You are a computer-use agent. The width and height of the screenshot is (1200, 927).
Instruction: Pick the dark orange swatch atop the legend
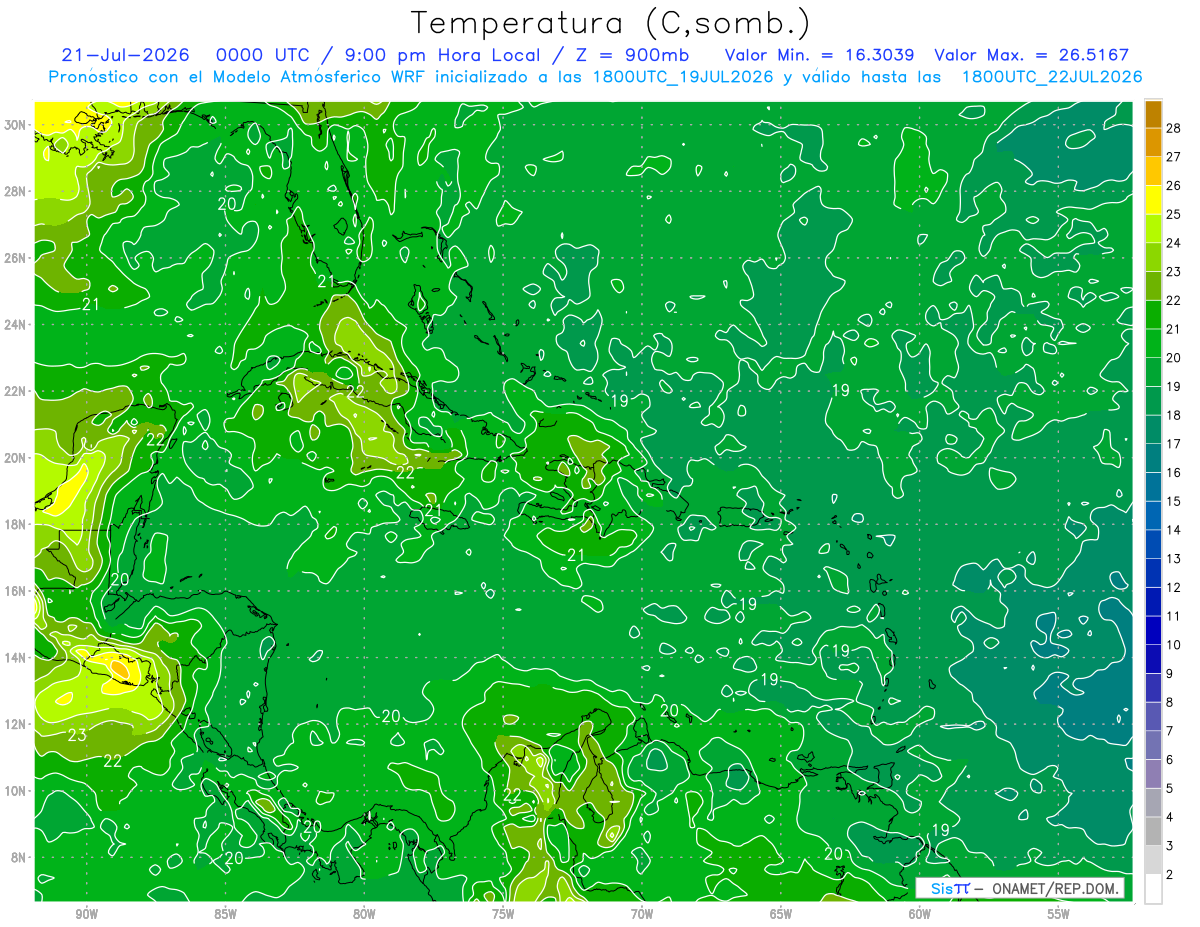click(x=1153, y=114)
